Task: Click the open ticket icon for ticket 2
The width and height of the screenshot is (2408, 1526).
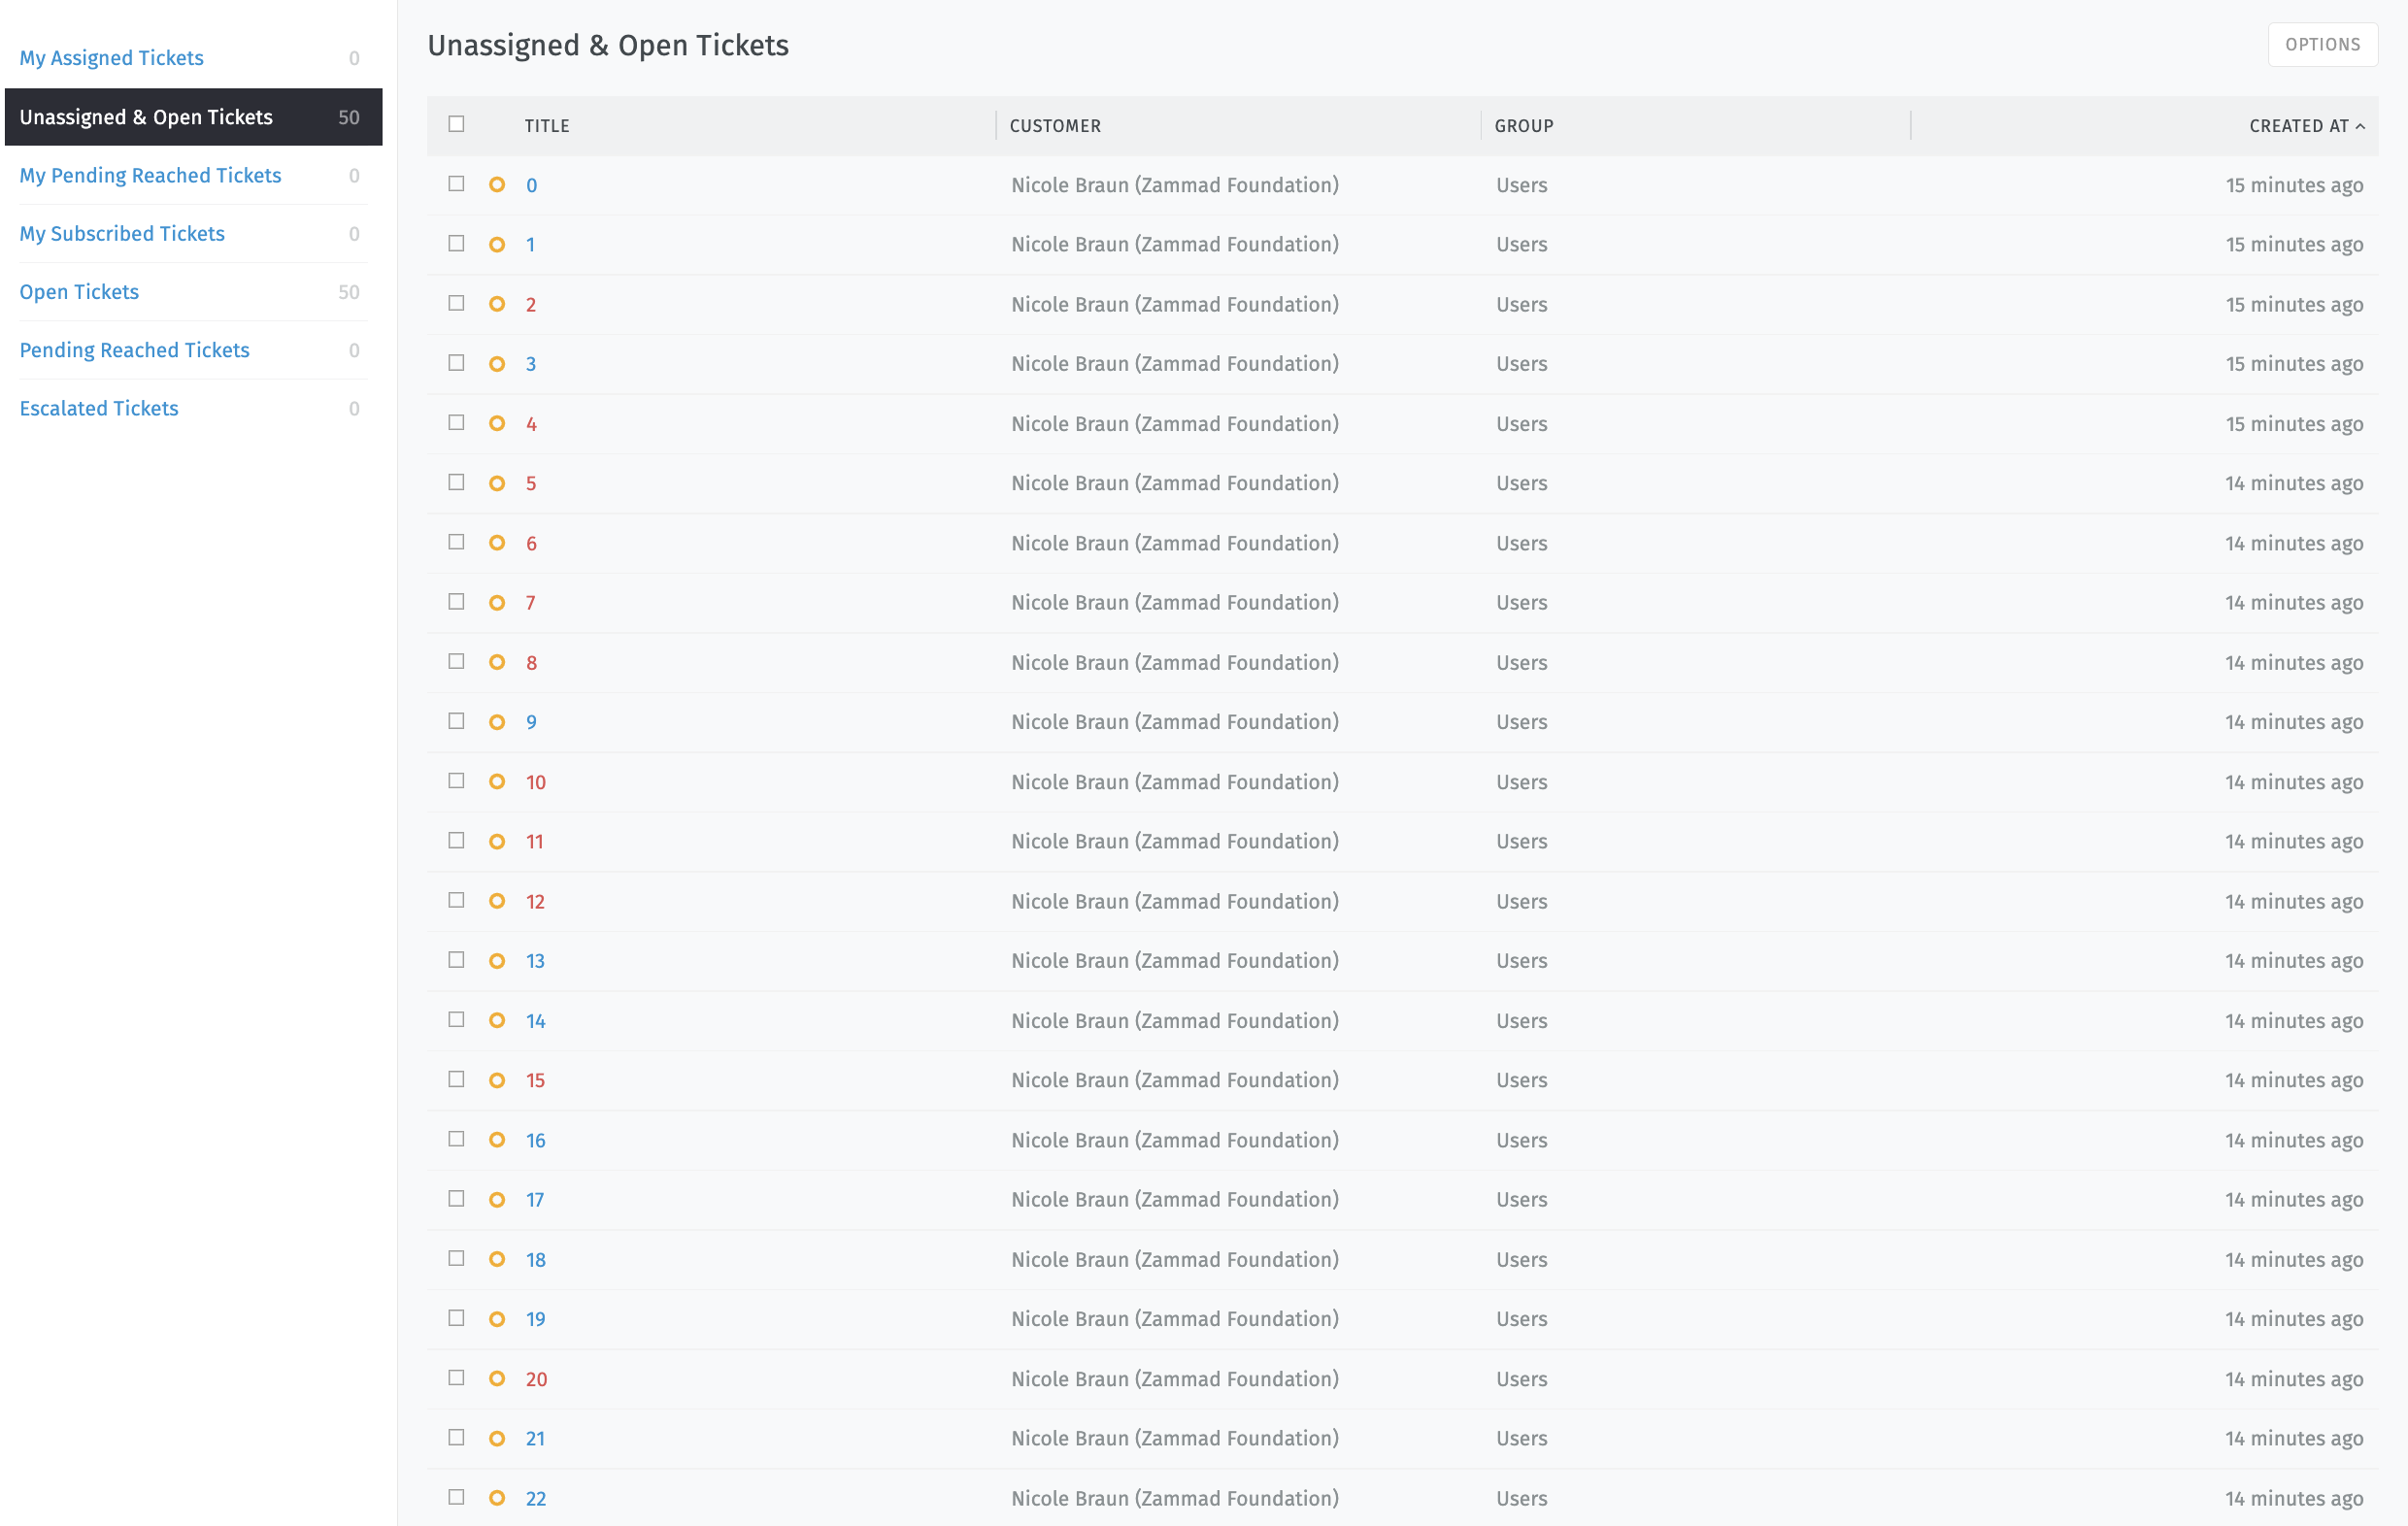Action: 497,304
